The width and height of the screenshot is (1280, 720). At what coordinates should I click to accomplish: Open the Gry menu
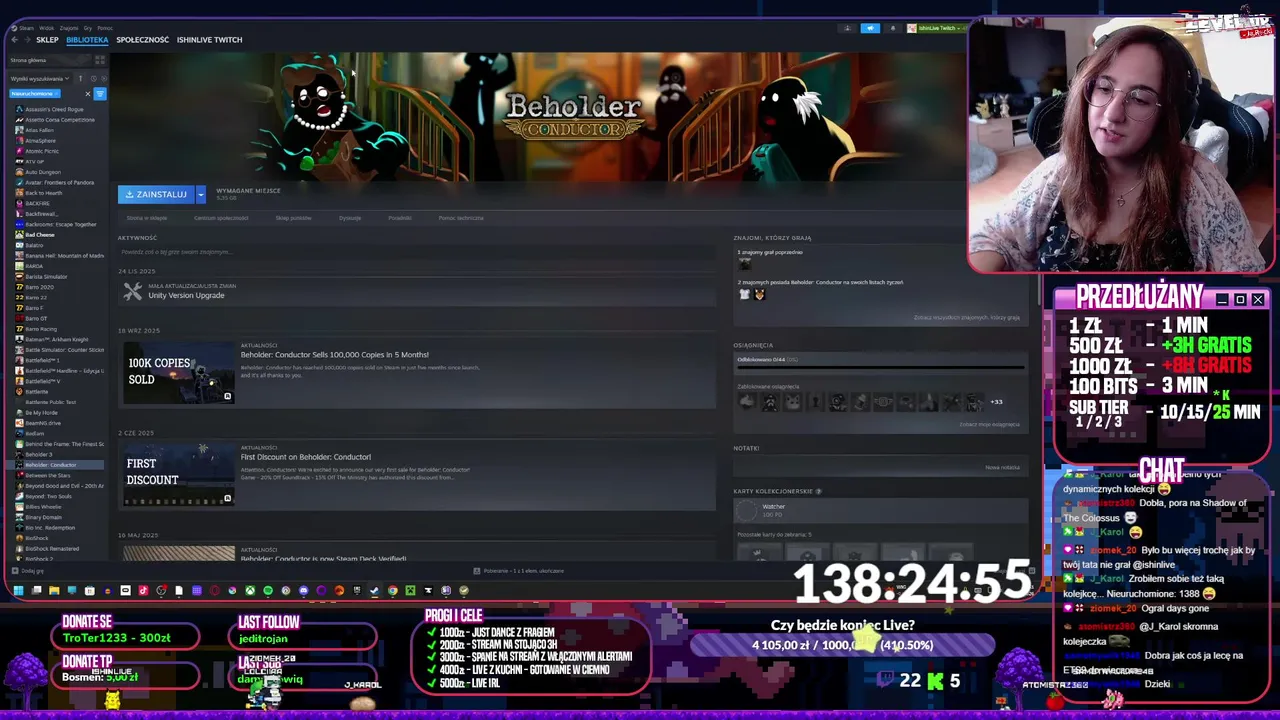click(89, 28)
